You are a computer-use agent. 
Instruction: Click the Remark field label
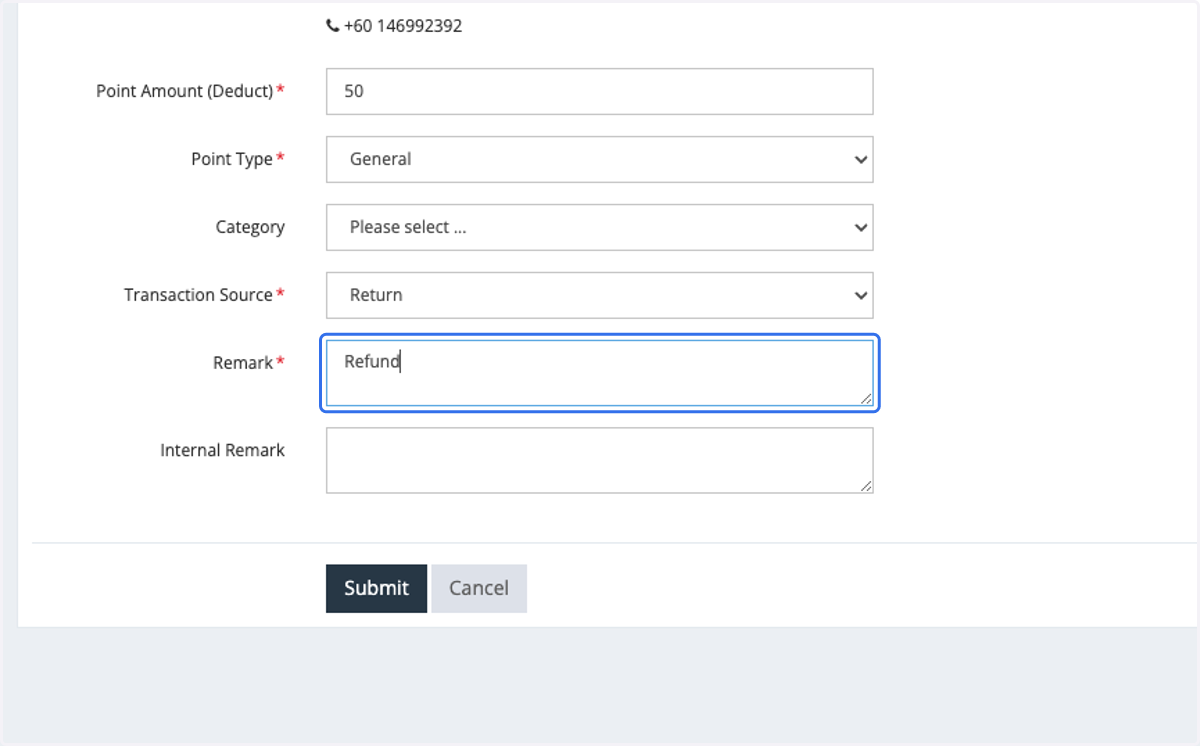click(x=243, y=363)
